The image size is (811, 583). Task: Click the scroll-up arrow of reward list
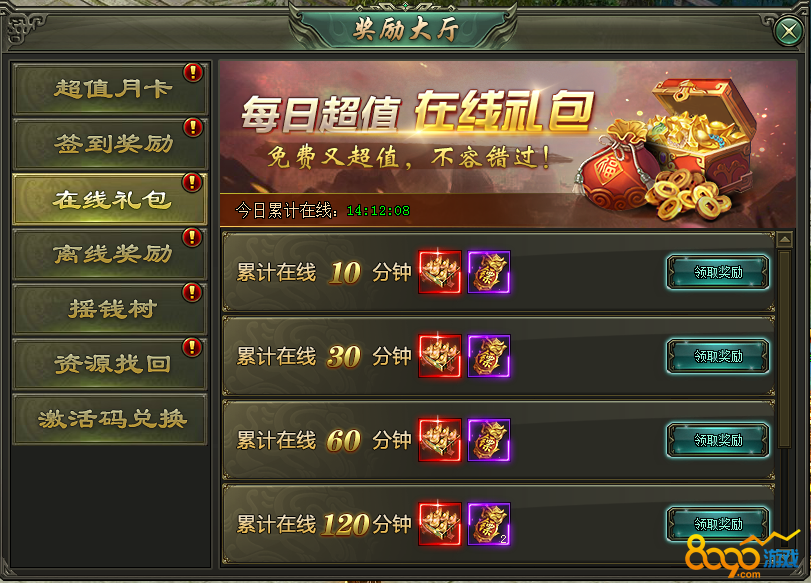click(785, 240)
